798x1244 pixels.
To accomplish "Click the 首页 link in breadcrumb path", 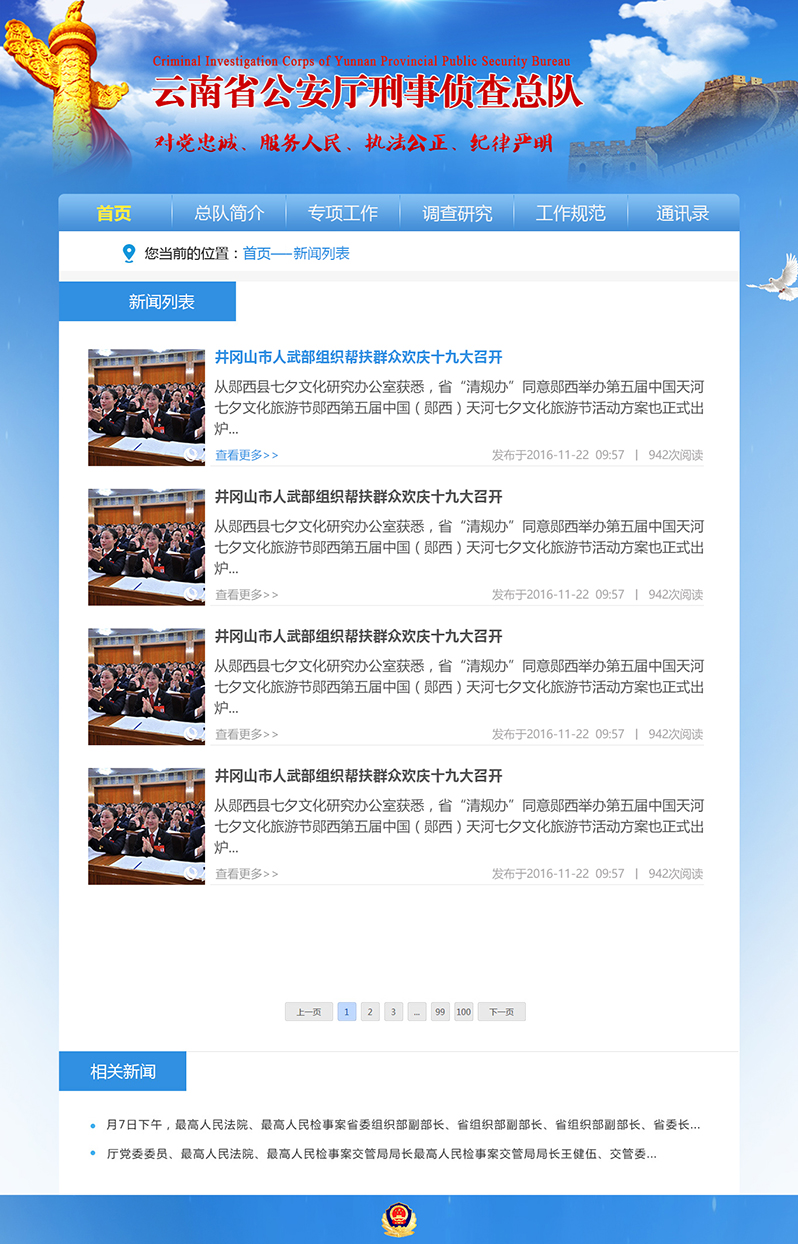I will pos(256,254).
